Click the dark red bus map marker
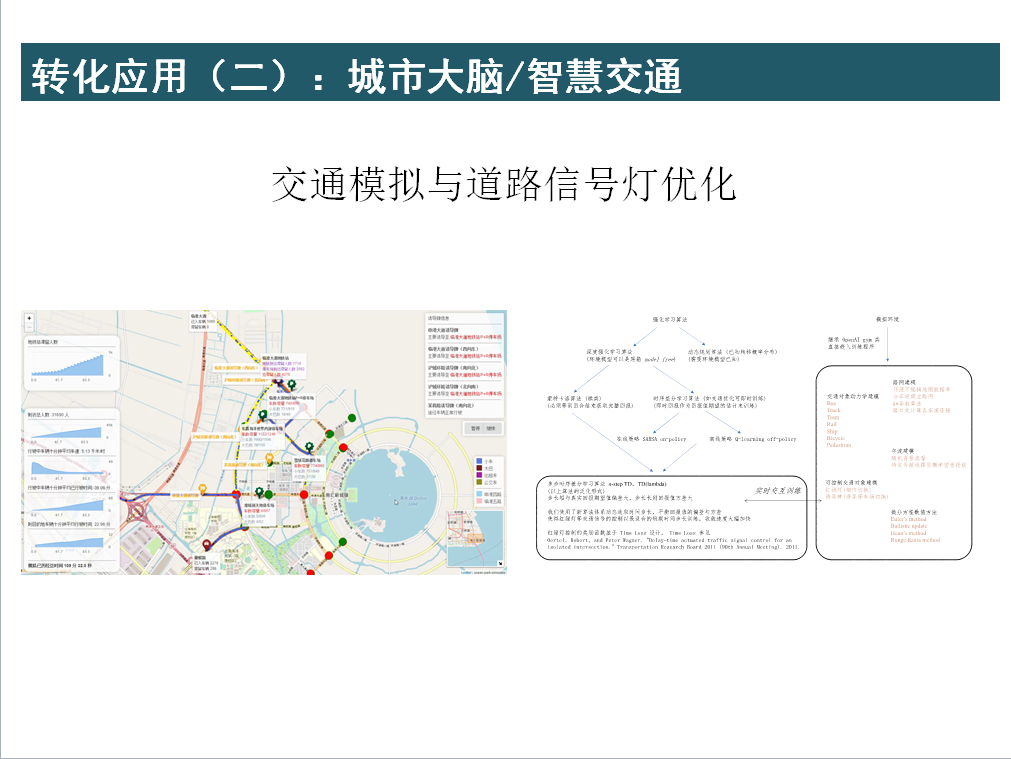Screen dimensions: 1011x759 point(206,545)
